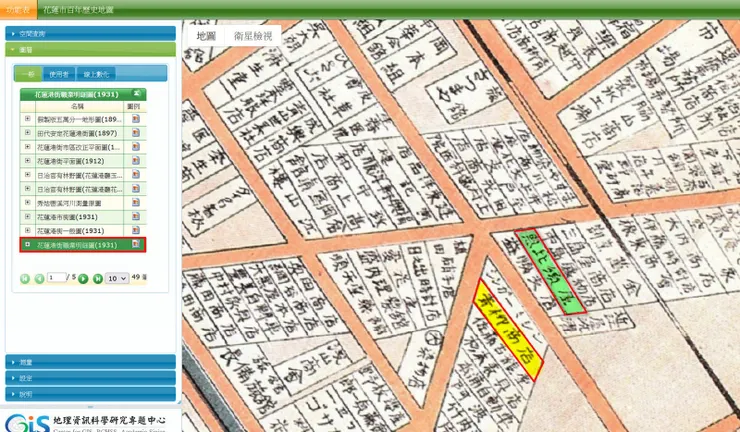Viewport: 740px width, 432px height.
Task: Switch to the 線上數化 tab
Action: 96,74
